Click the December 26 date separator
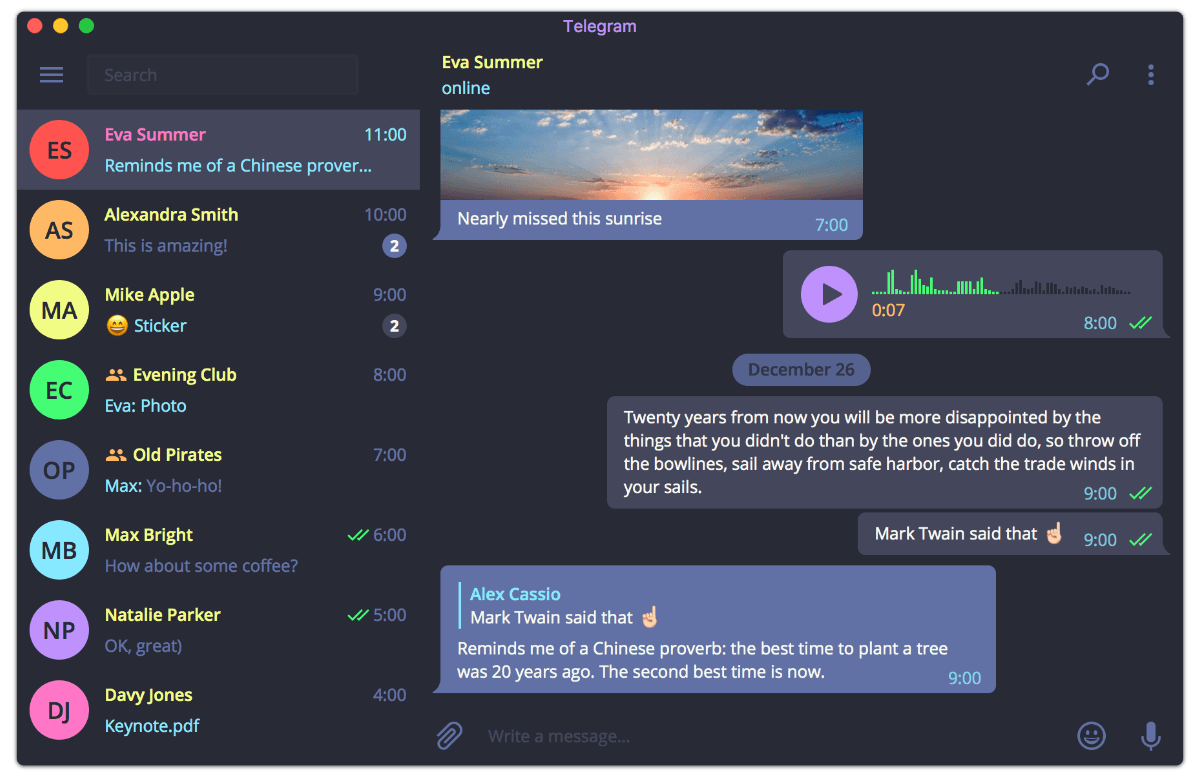 click(801, 369)
